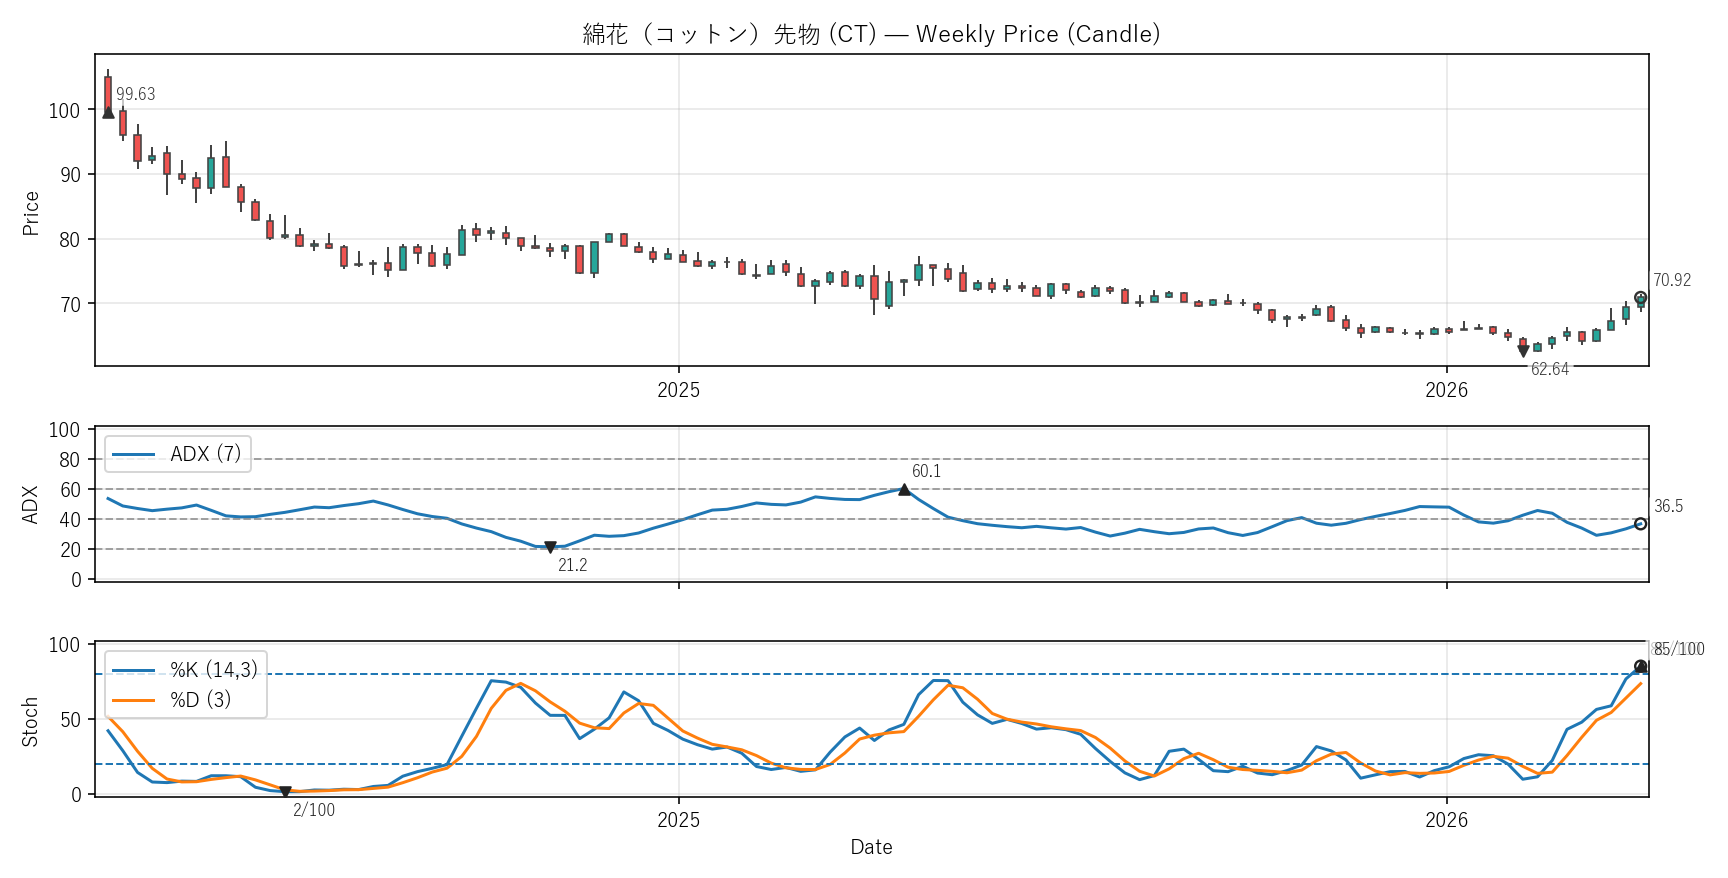Click the Stochastic low marker labeled 2/100
This screenshot has height=878, width=1728.
(285, 792)
